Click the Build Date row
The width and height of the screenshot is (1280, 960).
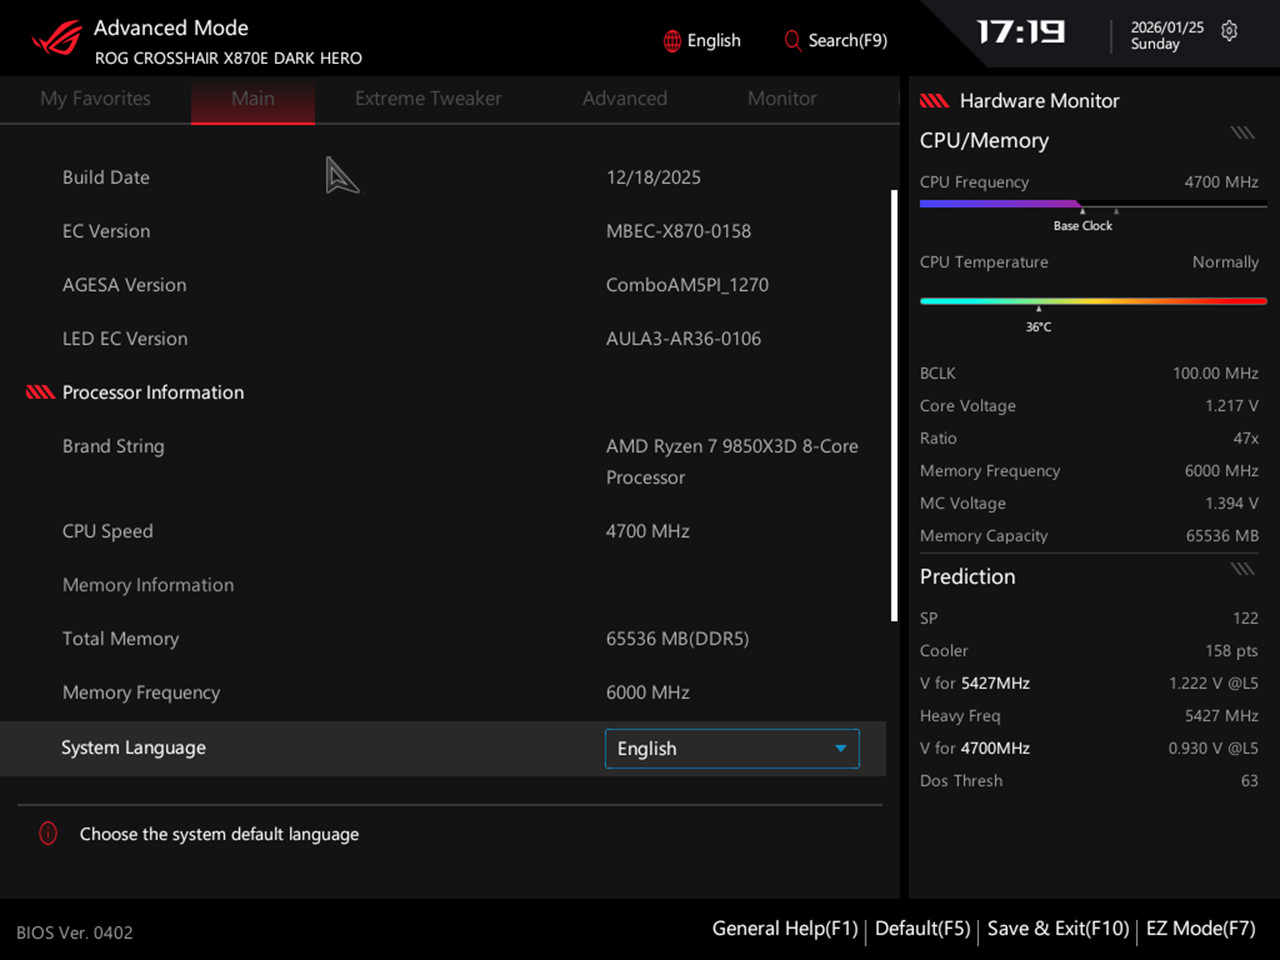click(443, 177)
